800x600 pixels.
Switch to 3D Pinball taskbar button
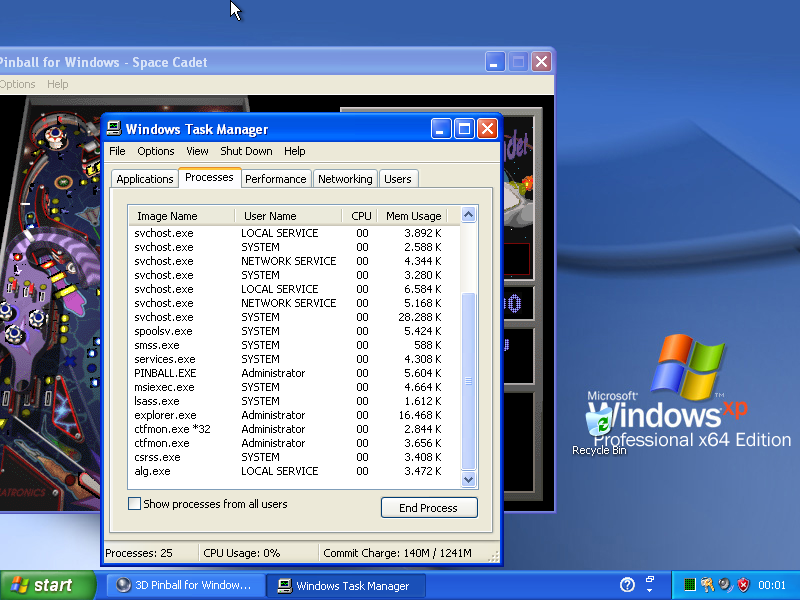[186, 585]
